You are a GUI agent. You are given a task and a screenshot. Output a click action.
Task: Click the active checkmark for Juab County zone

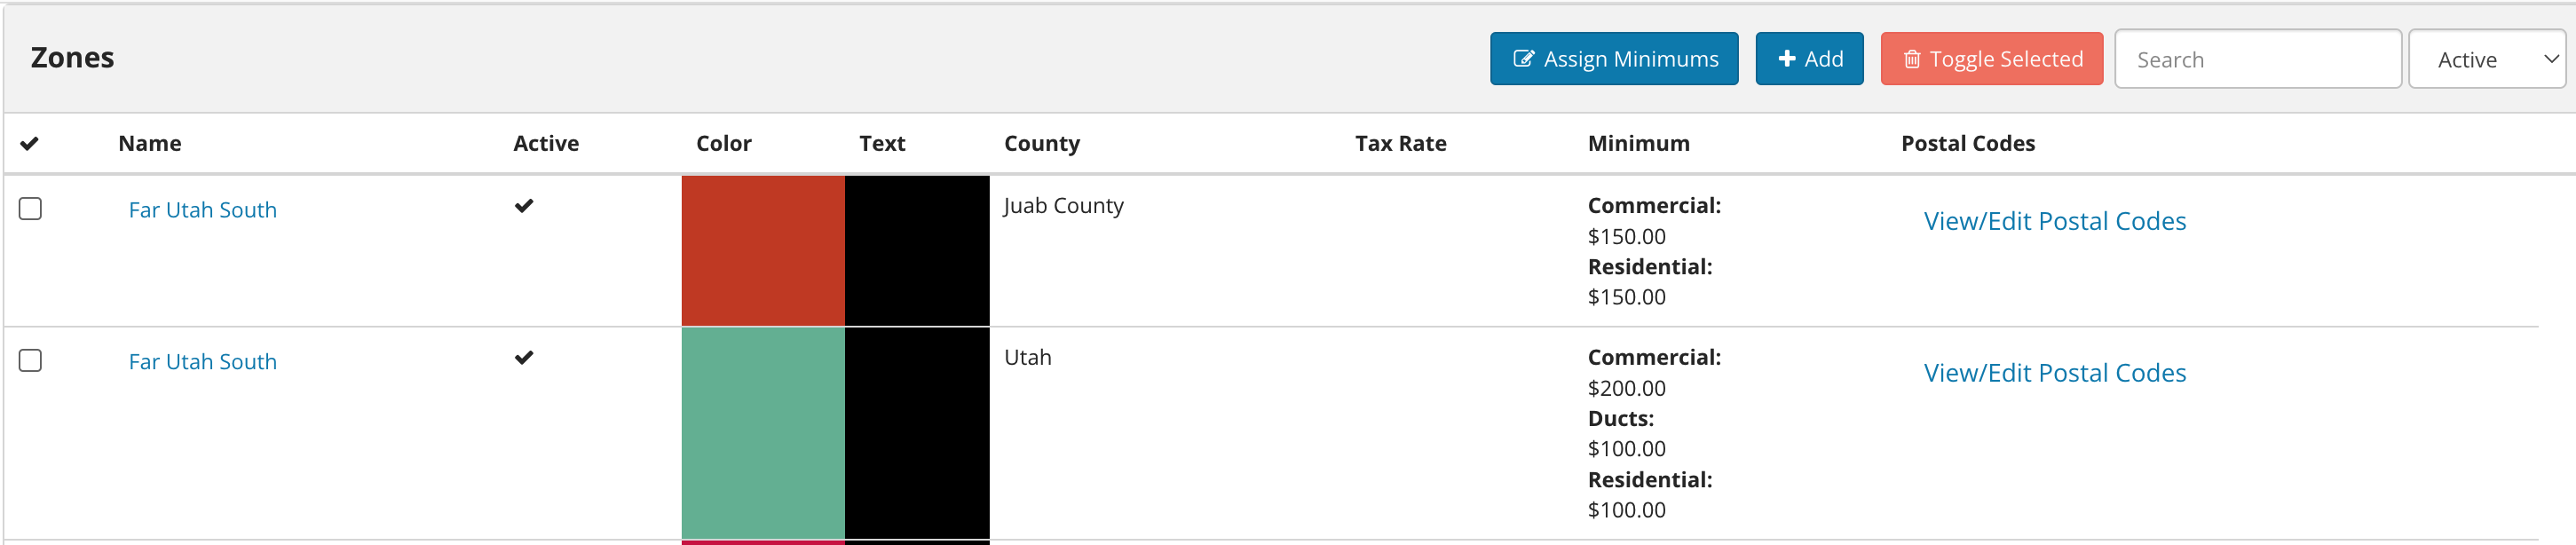coord(524,206)
